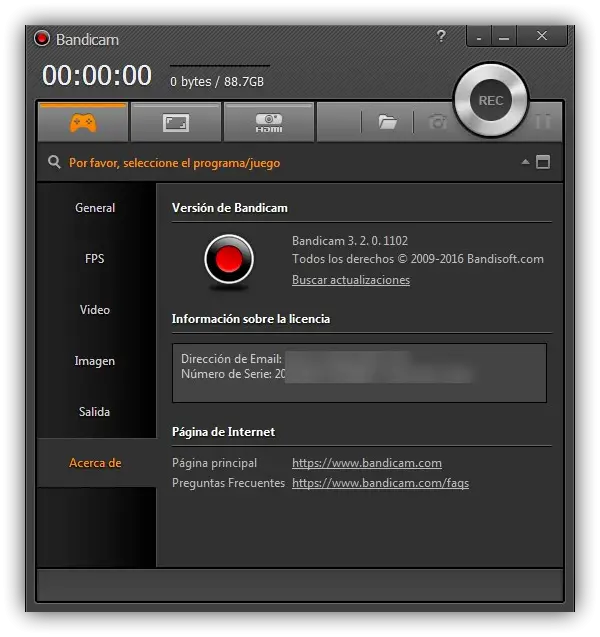This screenshot has height=637, width=600.
Task: Click the 'Dirección de Email:' label
Action: click(x=231, y=359)
